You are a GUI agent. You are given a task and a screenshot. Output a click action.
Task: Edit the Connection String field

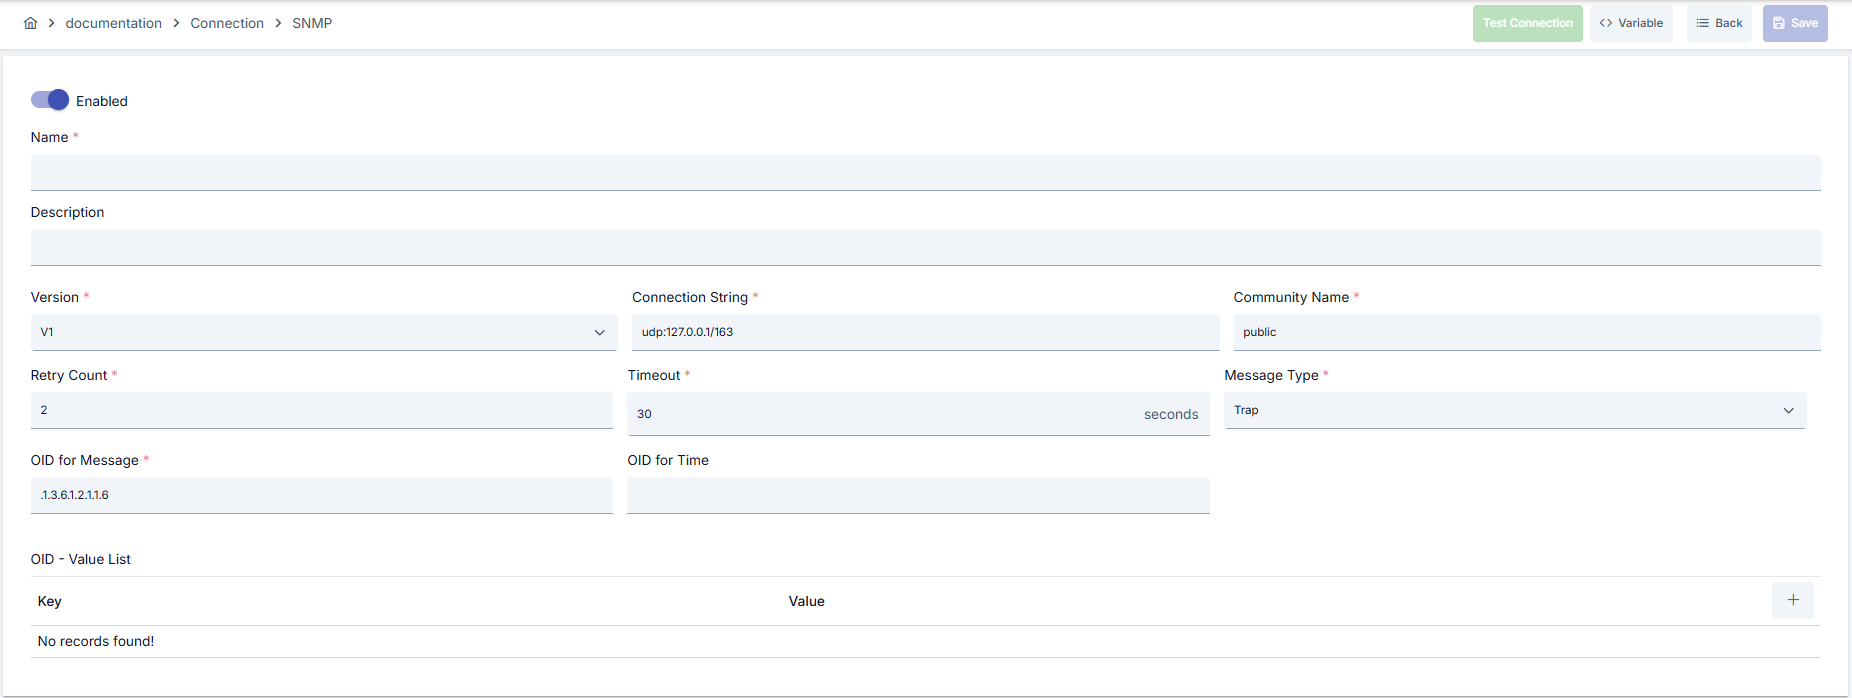(926, 332)
